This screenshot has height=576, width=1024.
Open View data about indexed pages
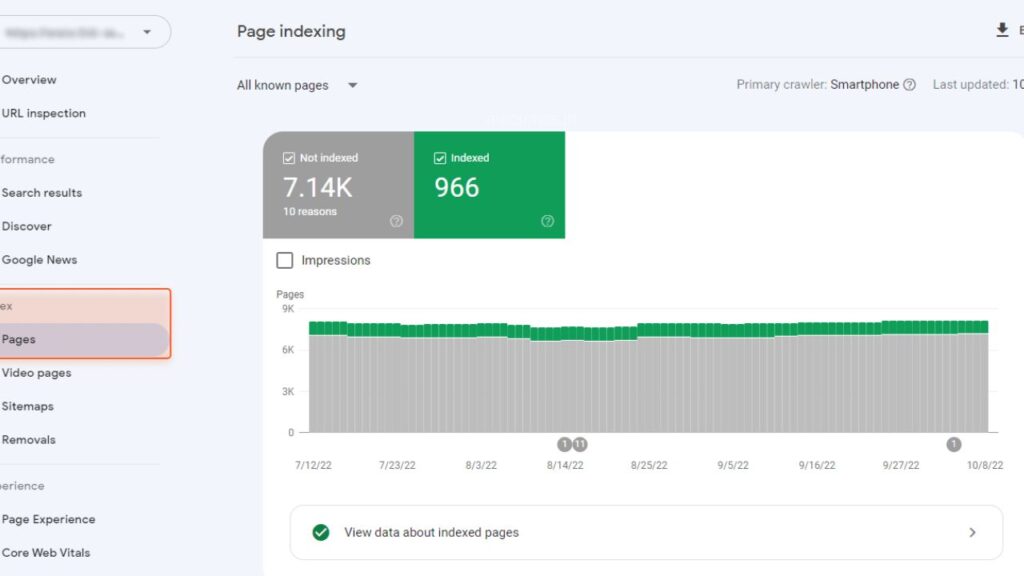click(646, 532)
